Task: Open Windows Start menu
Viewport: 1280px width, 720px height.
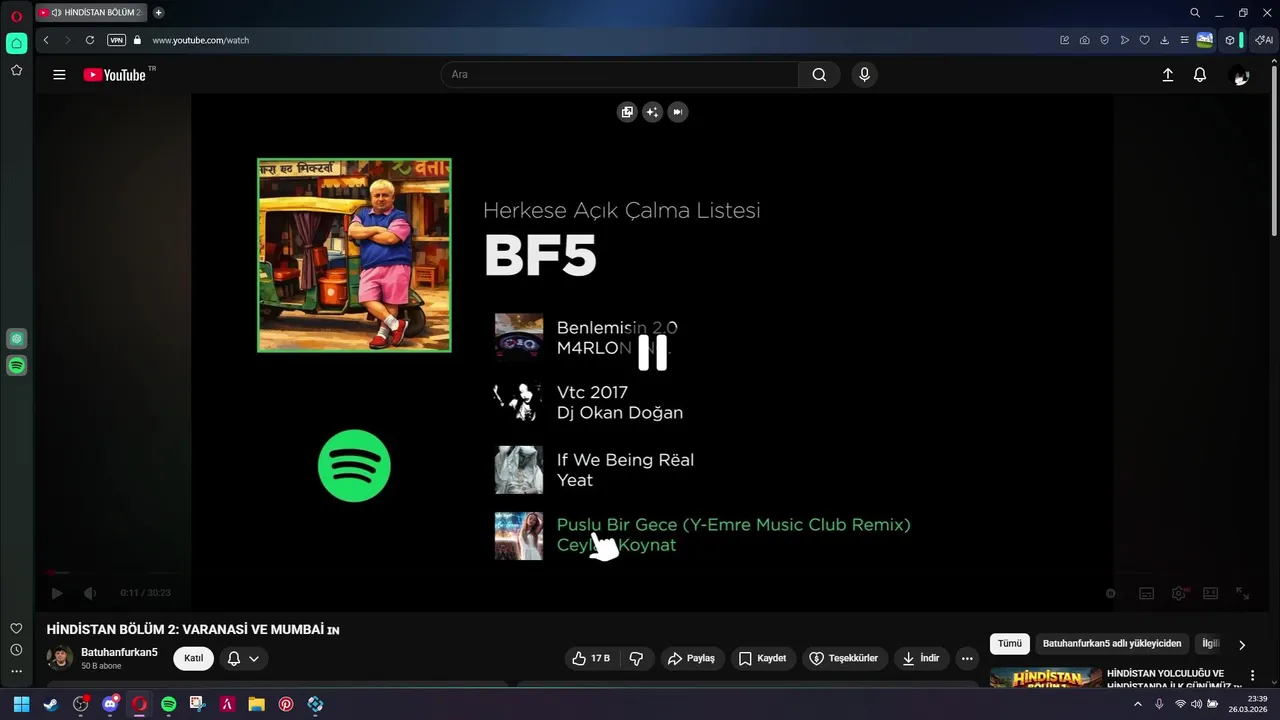Action: [x=21, y=704]
